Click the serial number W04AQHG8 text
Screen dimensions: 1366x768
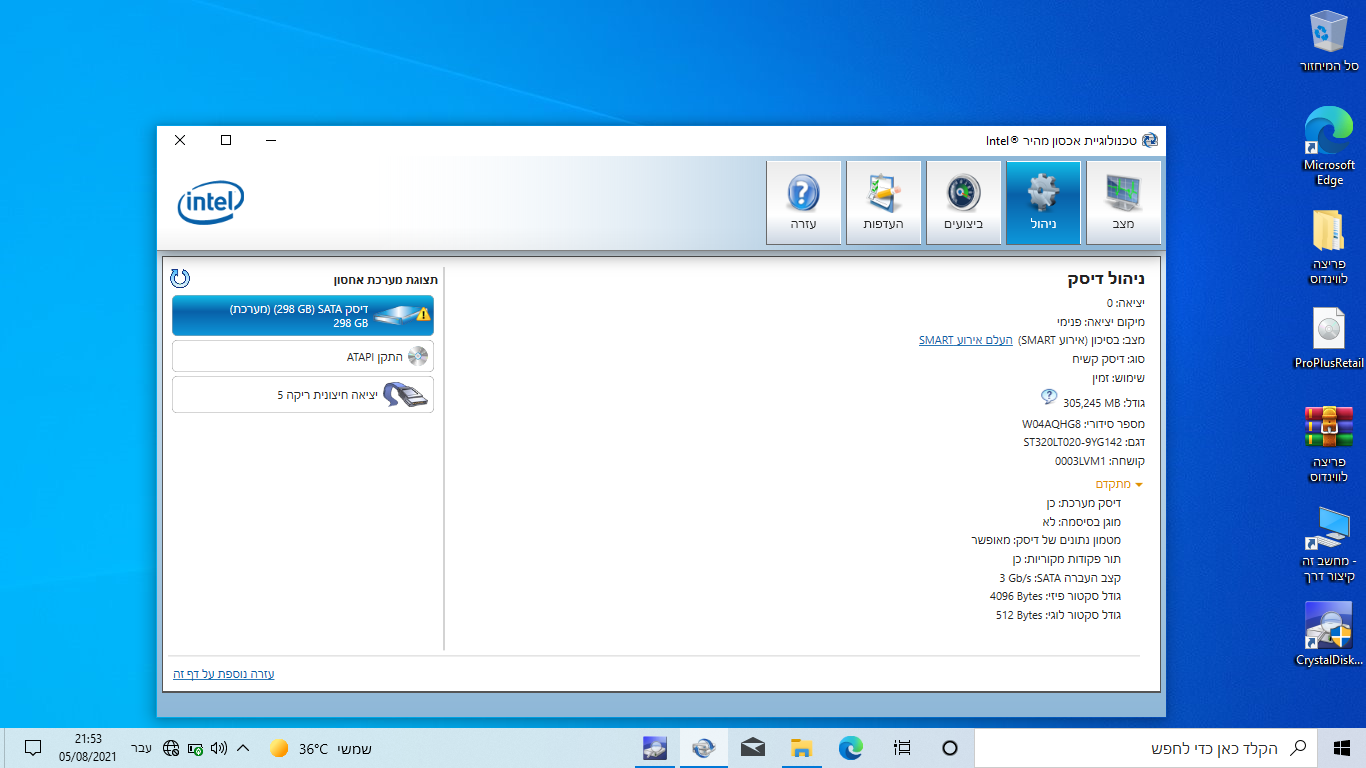point(1051,424)
